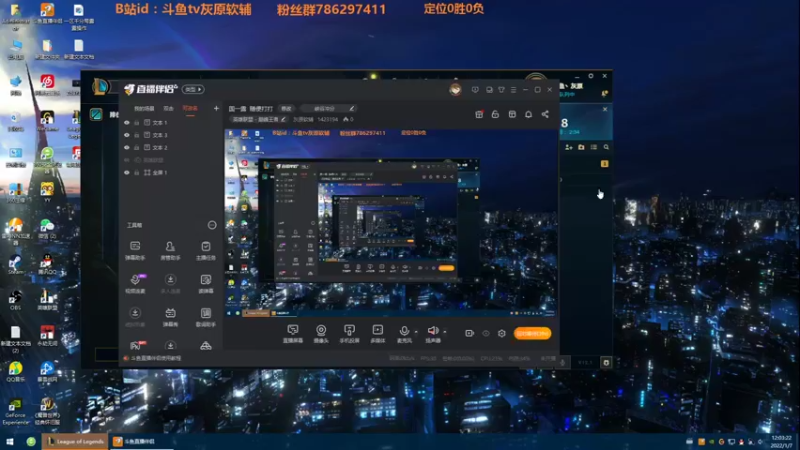Close the queue banner in League client
This screenshot has height=450, width=800.
point(605,109)
